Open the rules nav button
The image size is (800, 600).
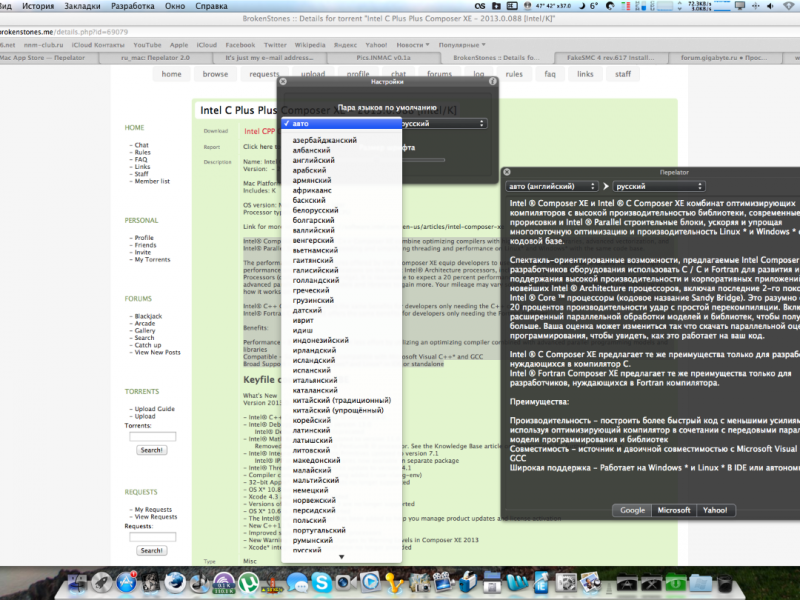click(x=514, y=74)
